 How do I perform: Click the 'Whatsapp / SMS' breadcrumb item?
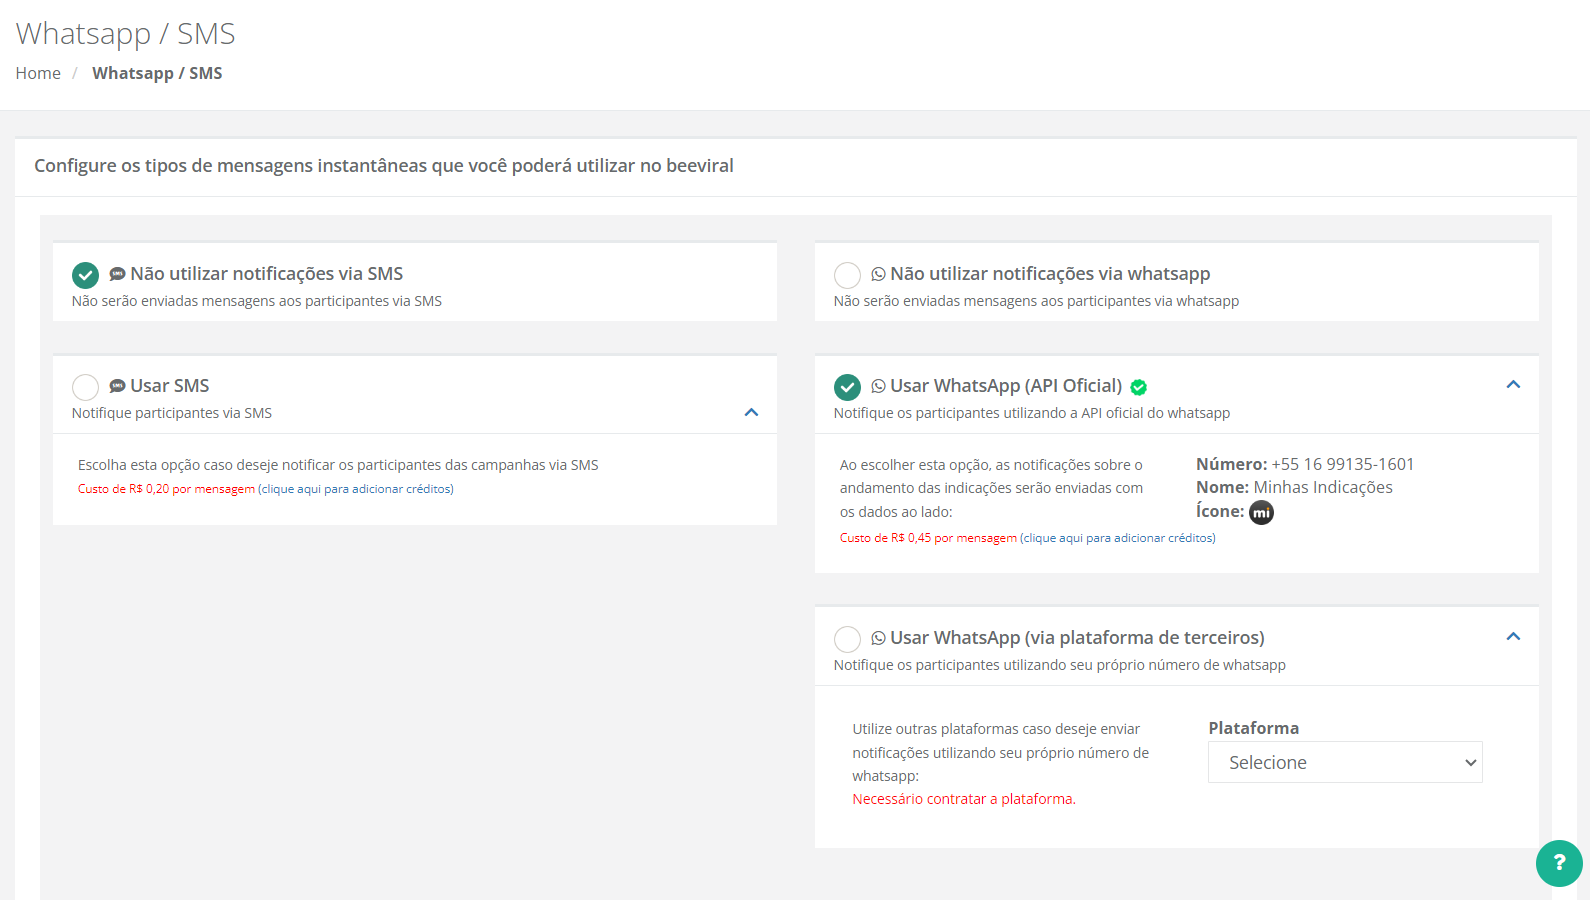(x=157, y=73)
